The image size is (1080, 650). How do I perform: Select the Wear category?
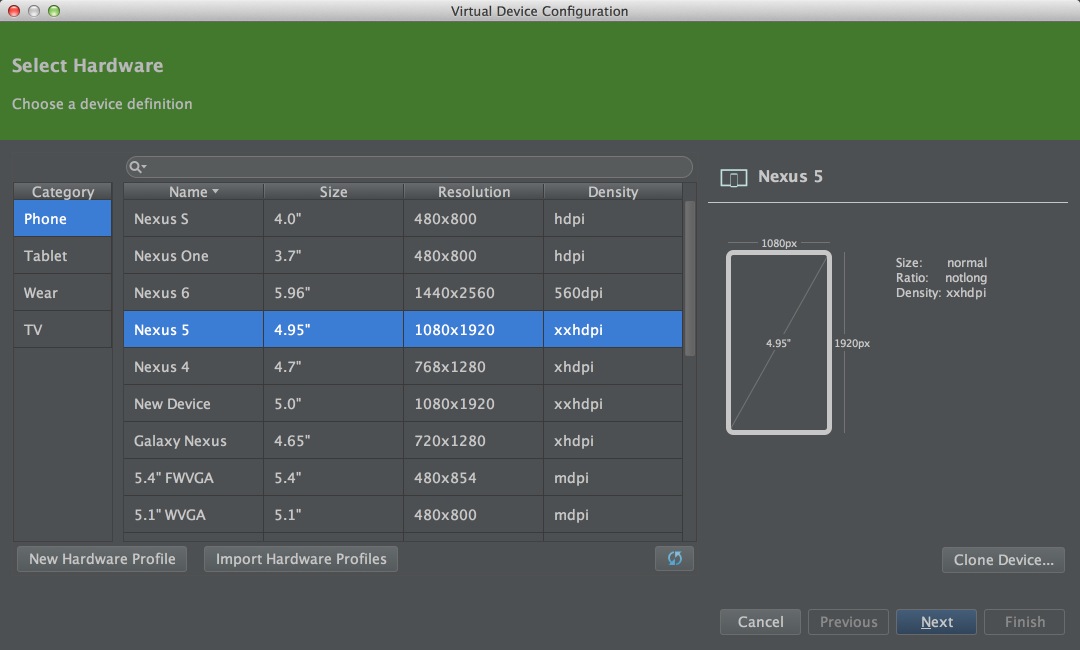point(62,293)
